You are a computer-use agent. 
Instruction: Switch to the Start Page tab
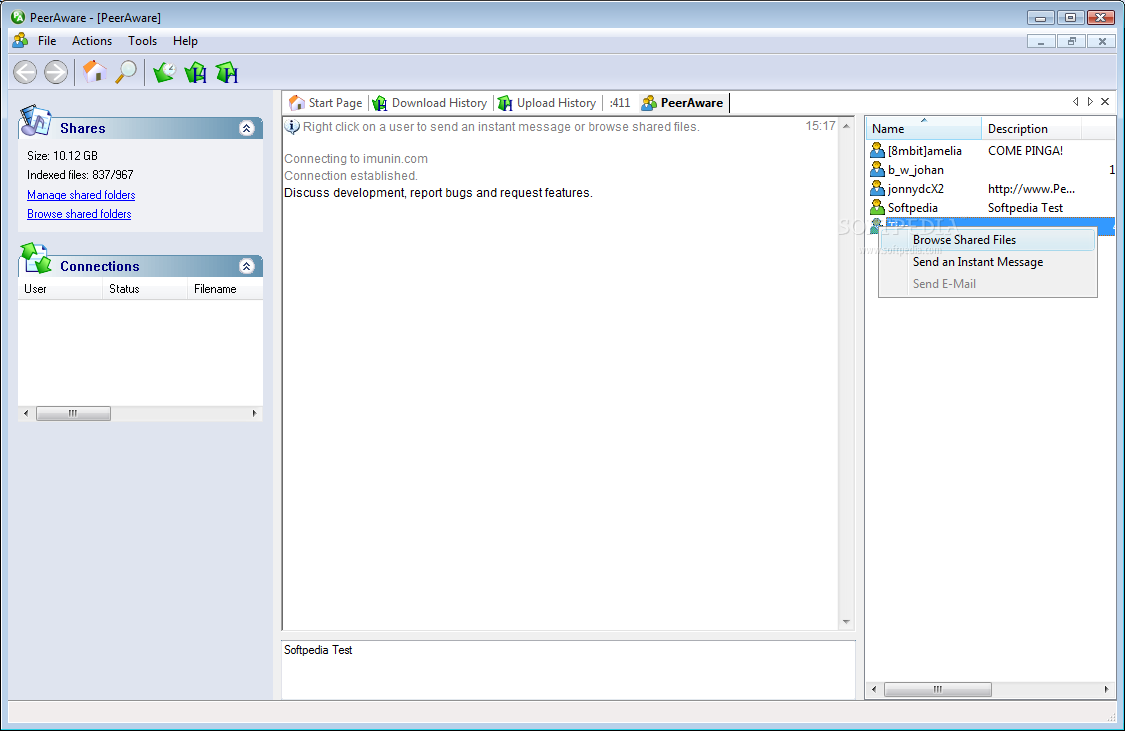tap(326, 103)
